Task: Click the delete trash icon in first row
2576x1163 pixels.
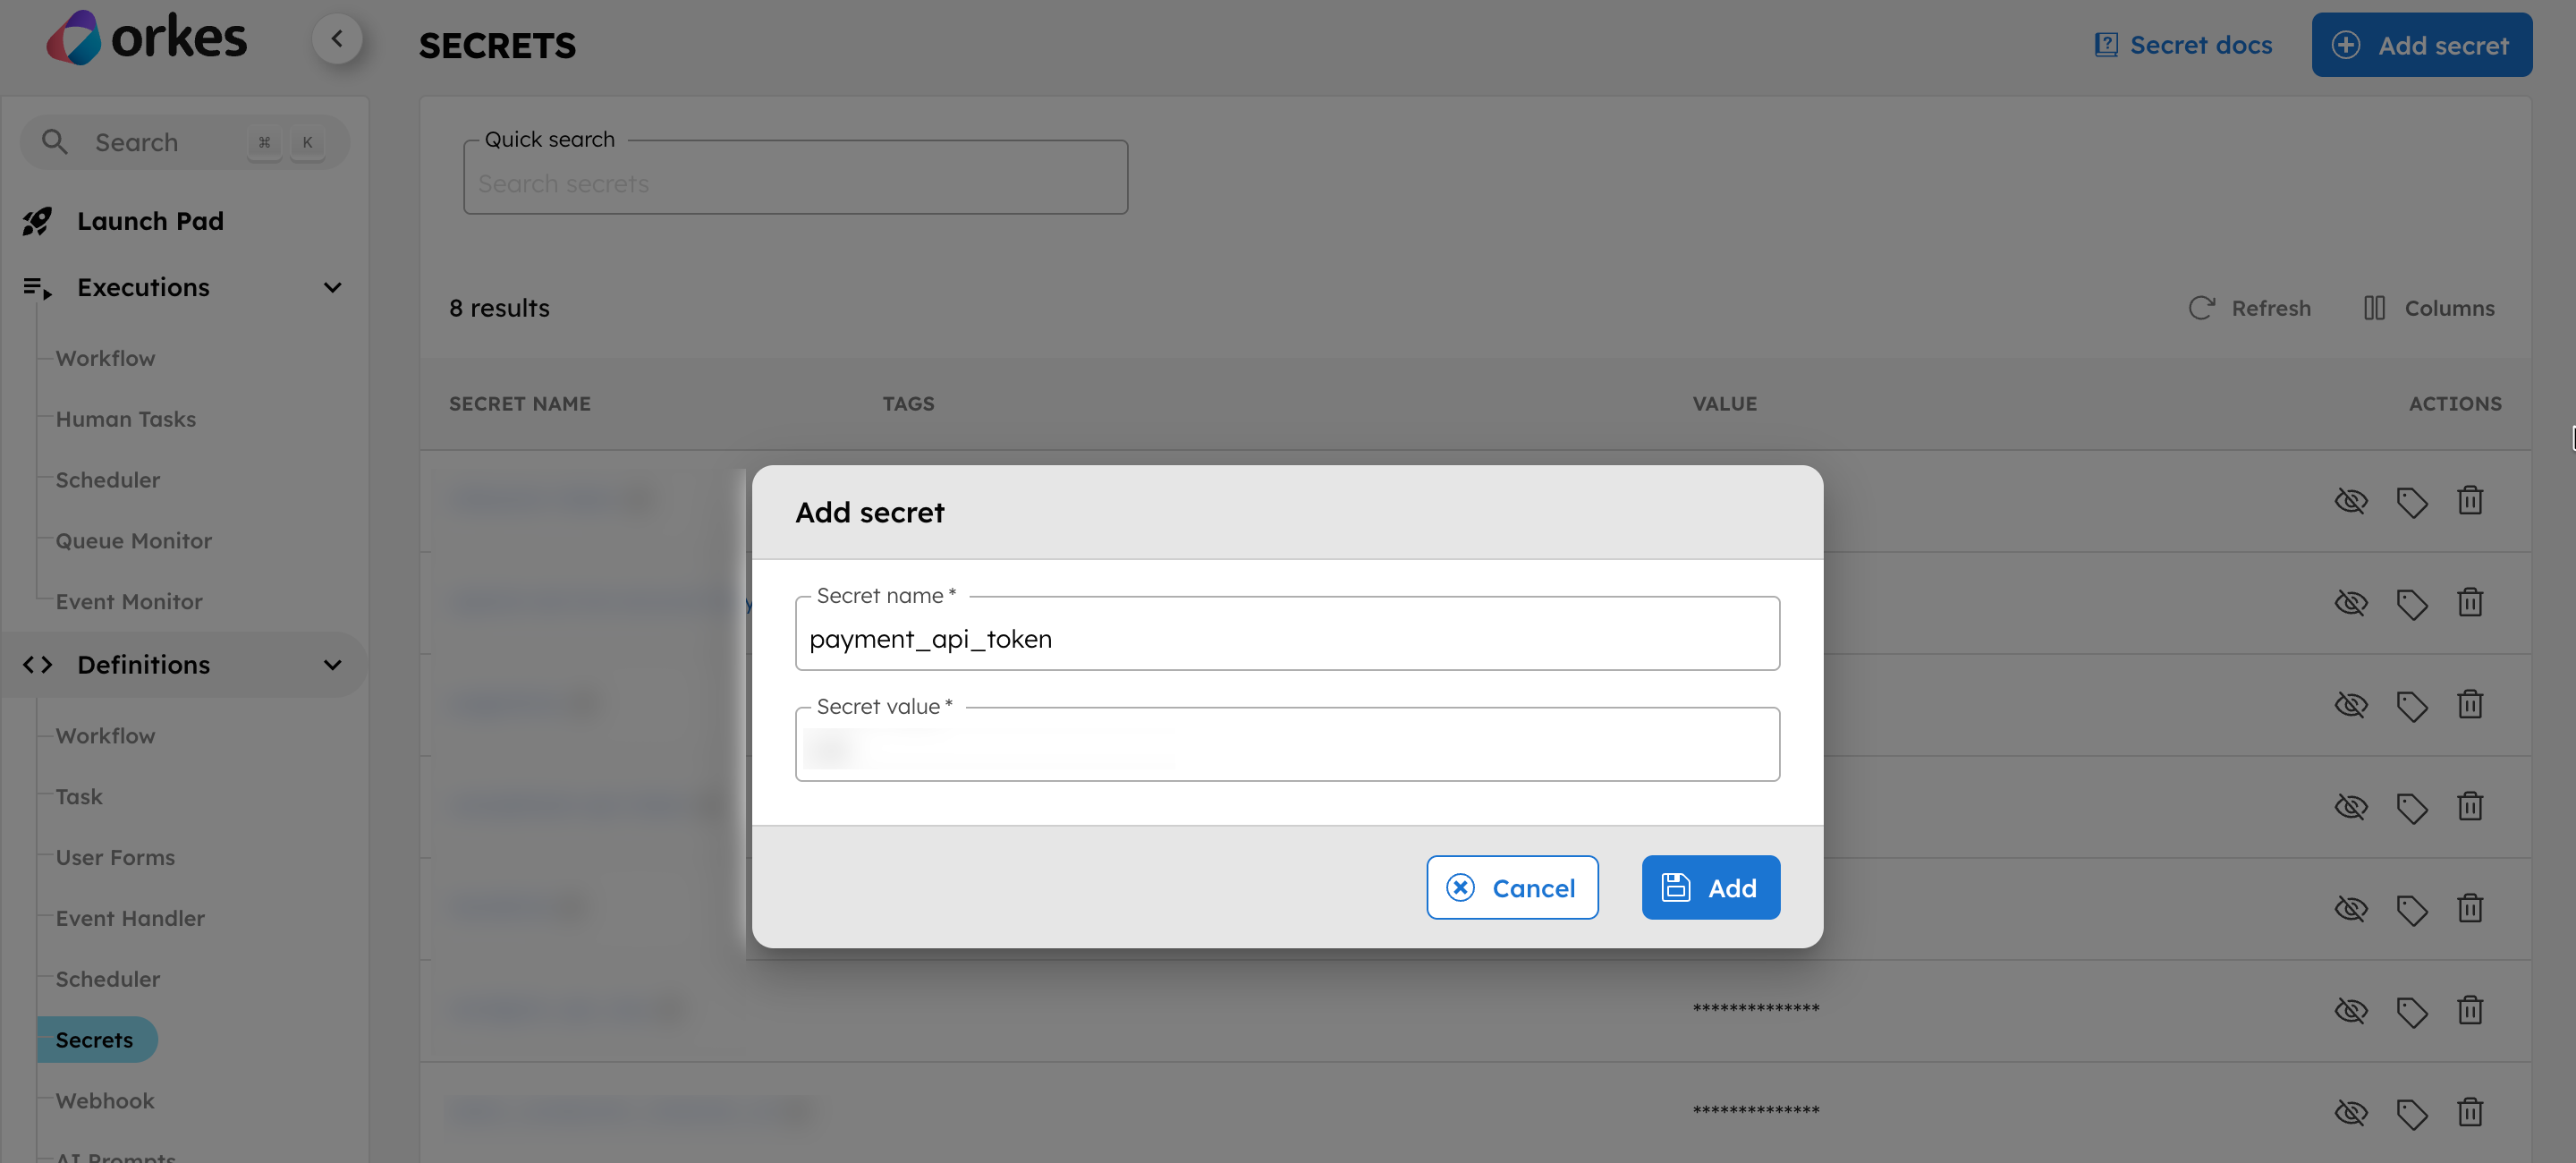Action: (x=2469, y=500)
